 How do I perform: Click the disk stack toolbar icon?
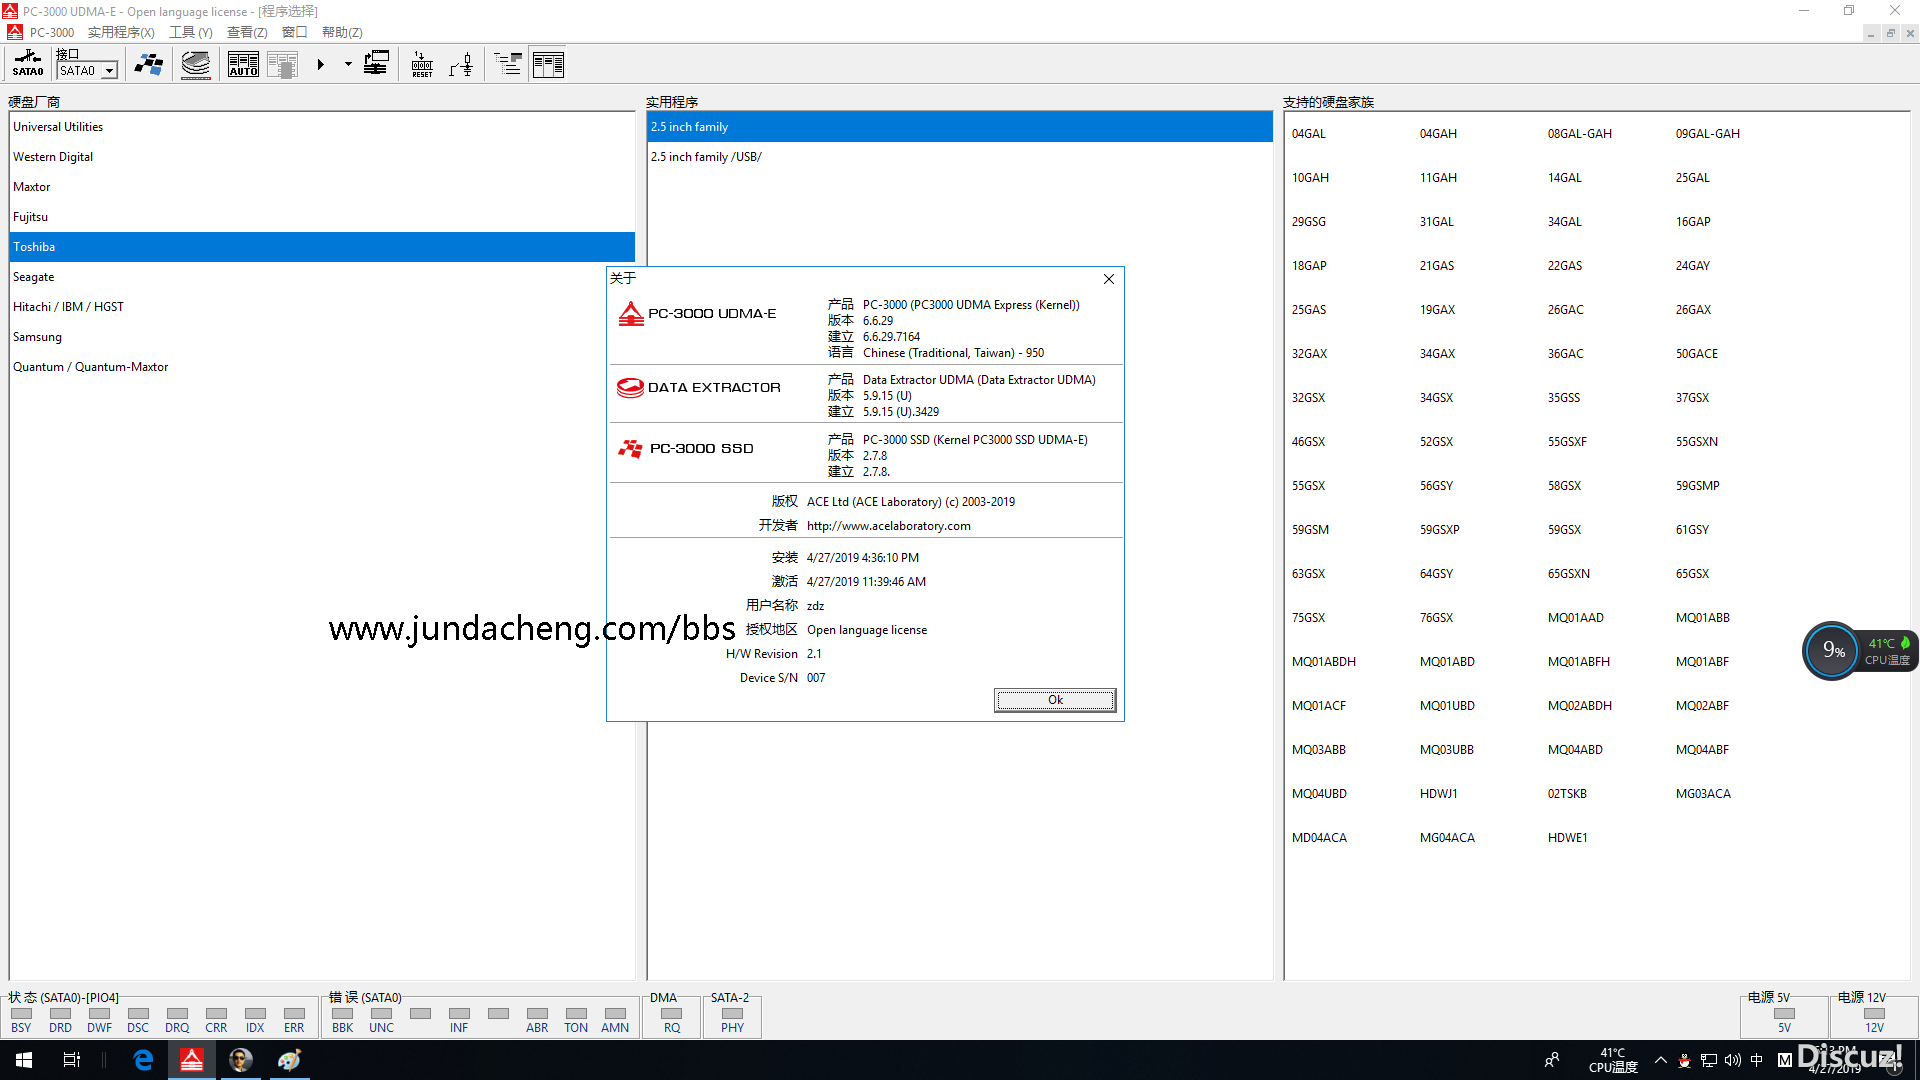[196, 65]
